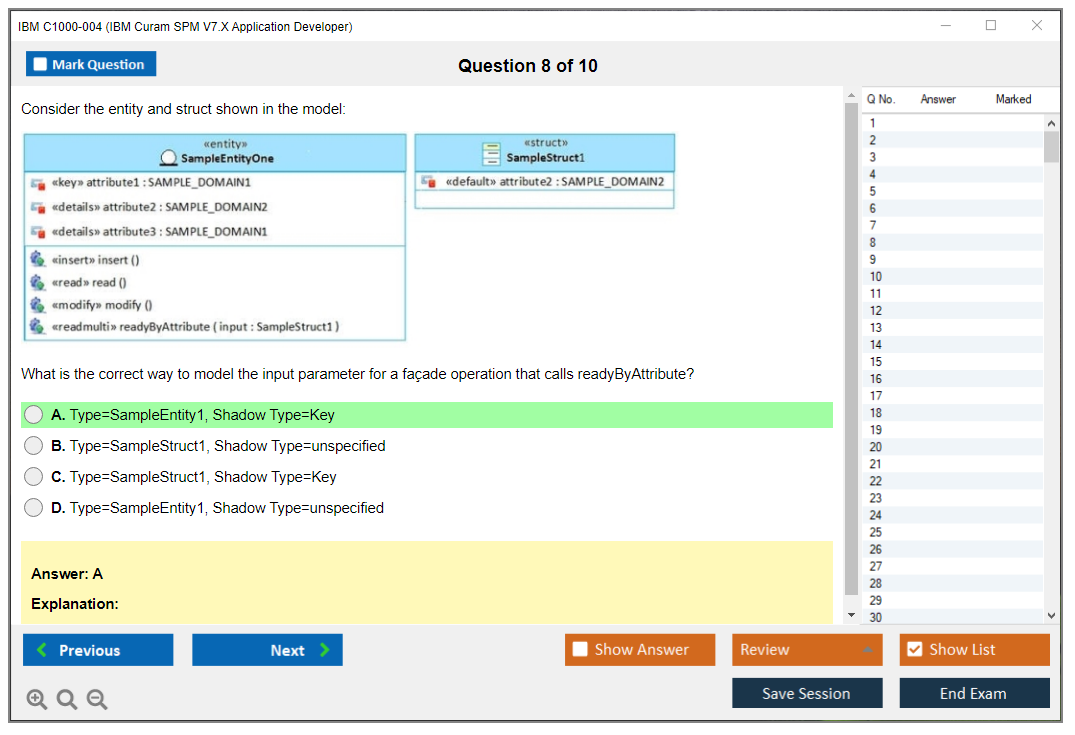
Task: Click the zoom reset magnifier icon
Action: [x=67, y=700]
